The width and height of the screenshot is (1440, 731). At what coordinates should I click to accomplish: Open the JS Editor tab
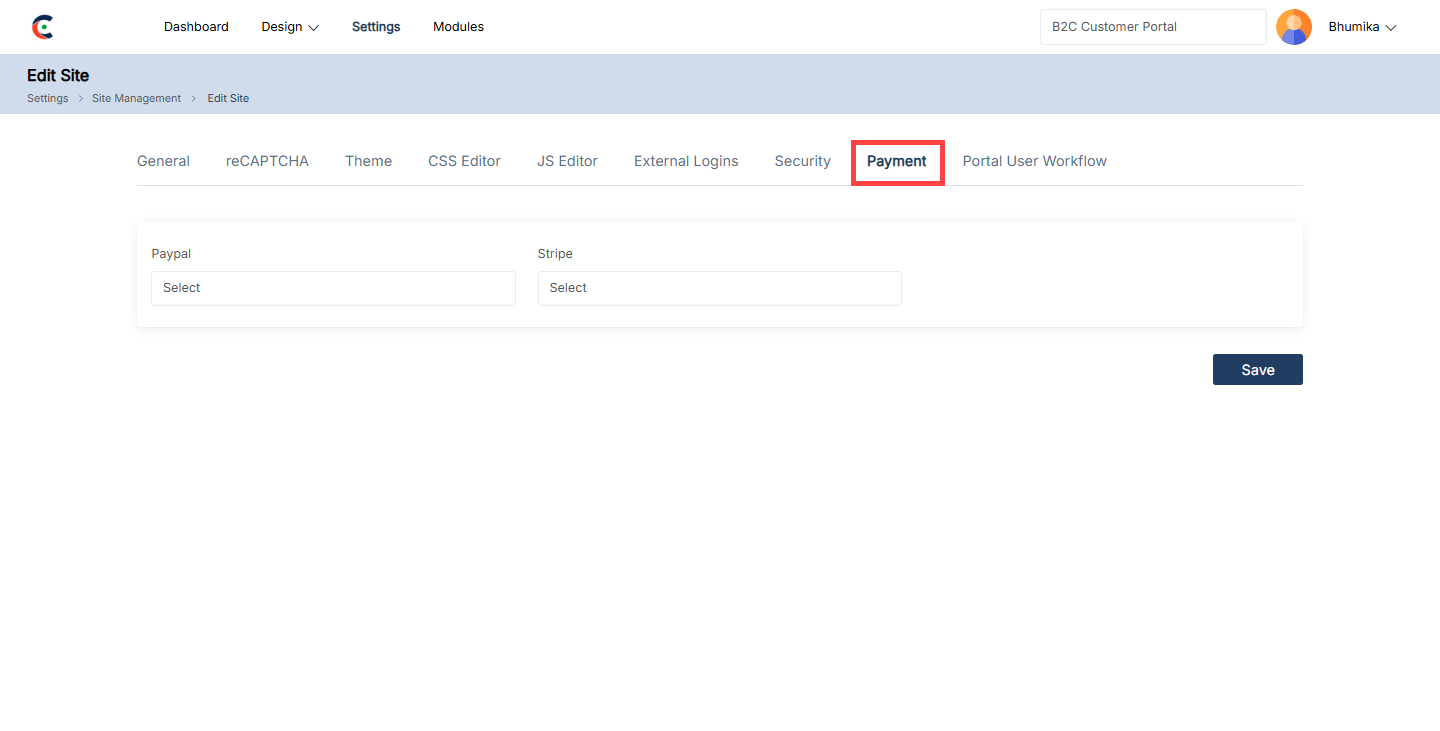567,161
